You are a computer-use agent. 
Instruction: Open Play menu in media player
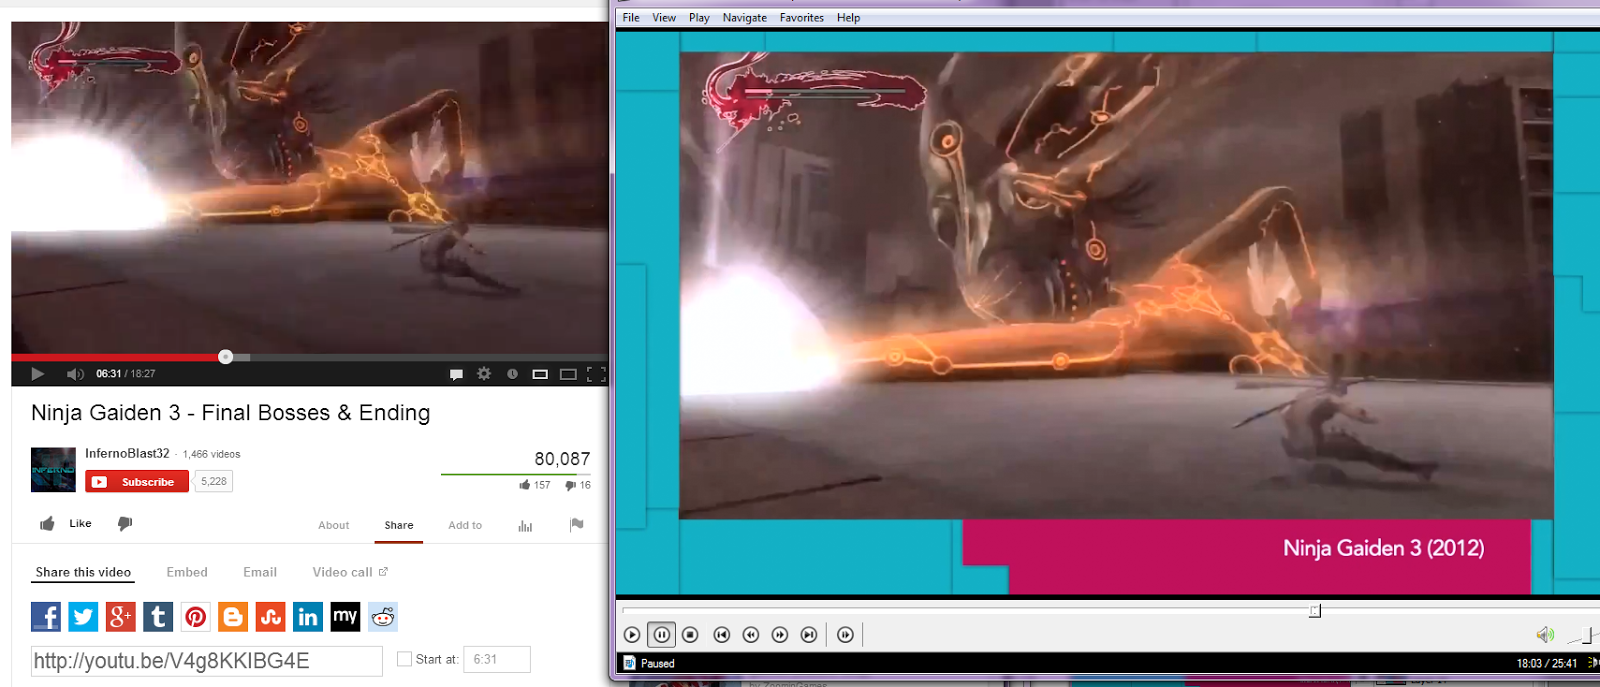click(699, 18)
